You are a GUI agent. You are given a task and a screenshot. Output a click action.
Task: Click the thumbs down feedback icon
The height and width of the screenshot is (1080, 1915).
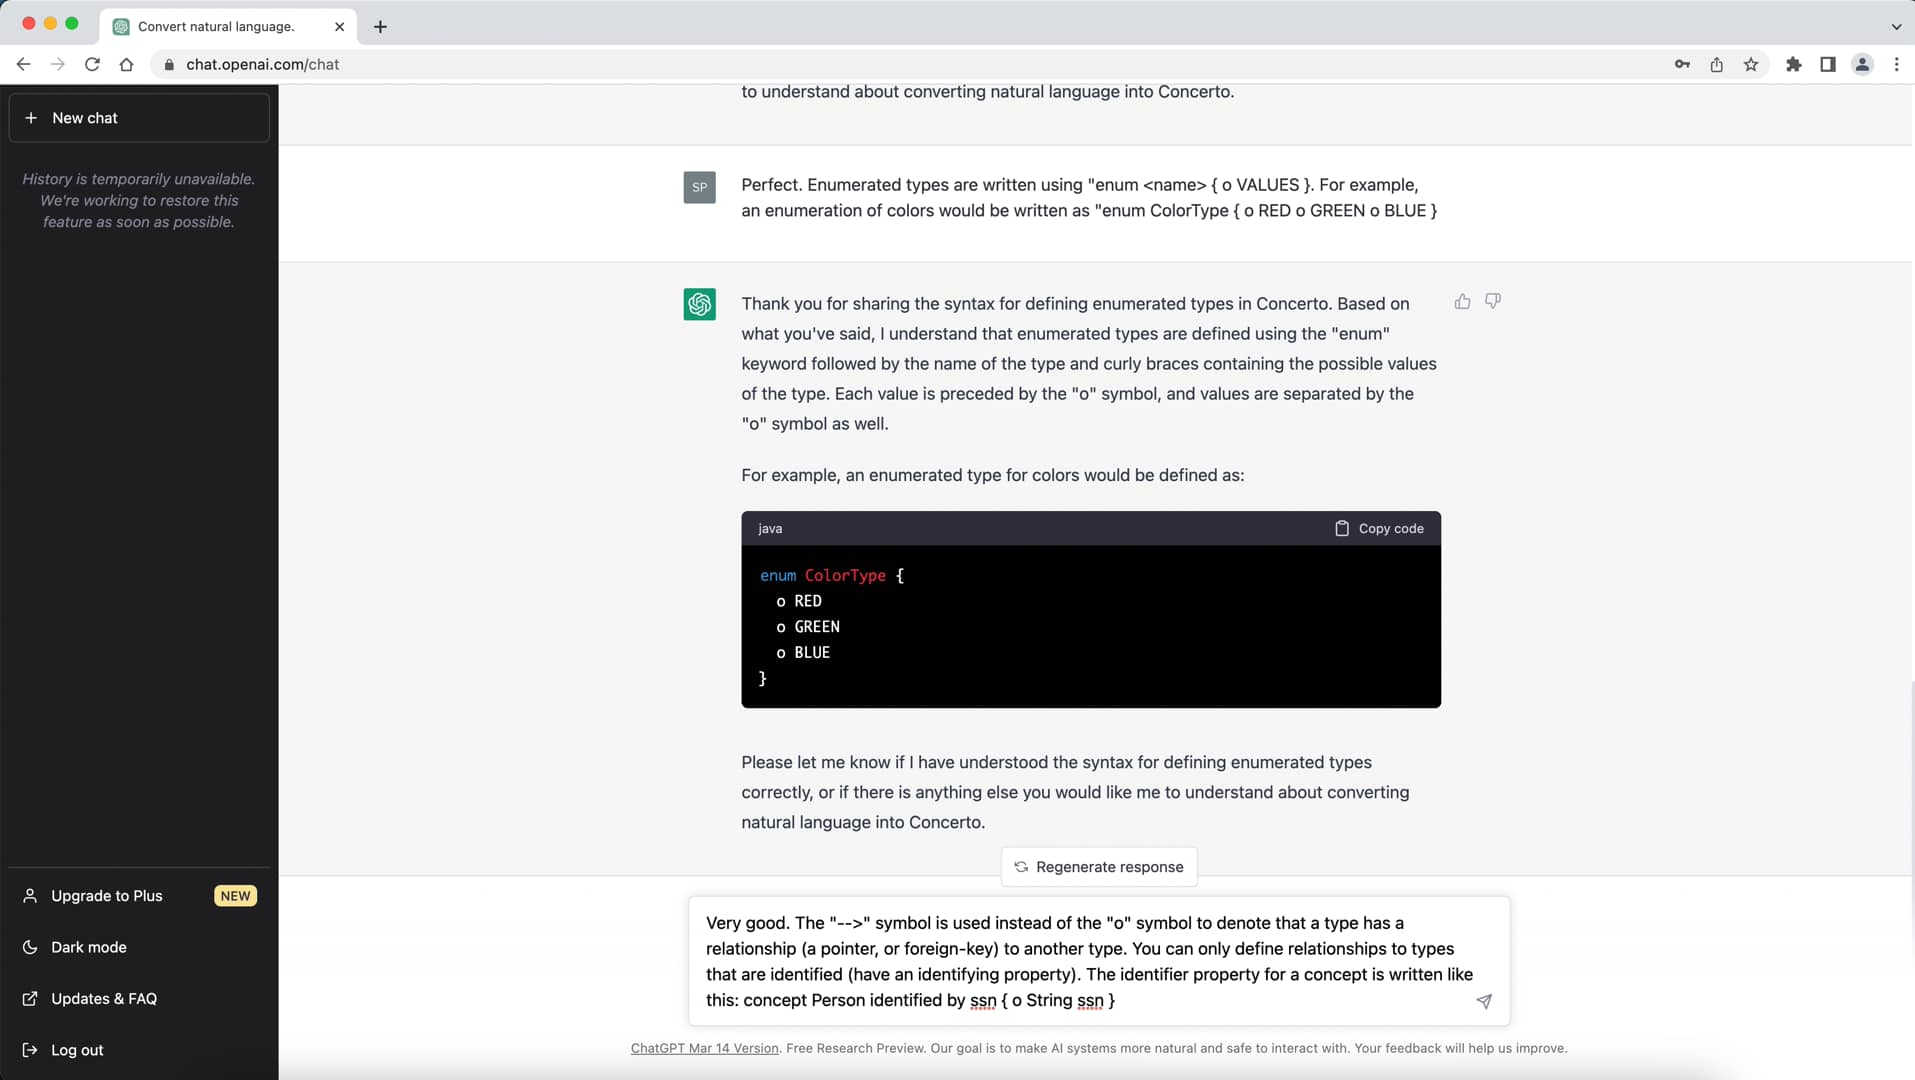click(1493, 301)
